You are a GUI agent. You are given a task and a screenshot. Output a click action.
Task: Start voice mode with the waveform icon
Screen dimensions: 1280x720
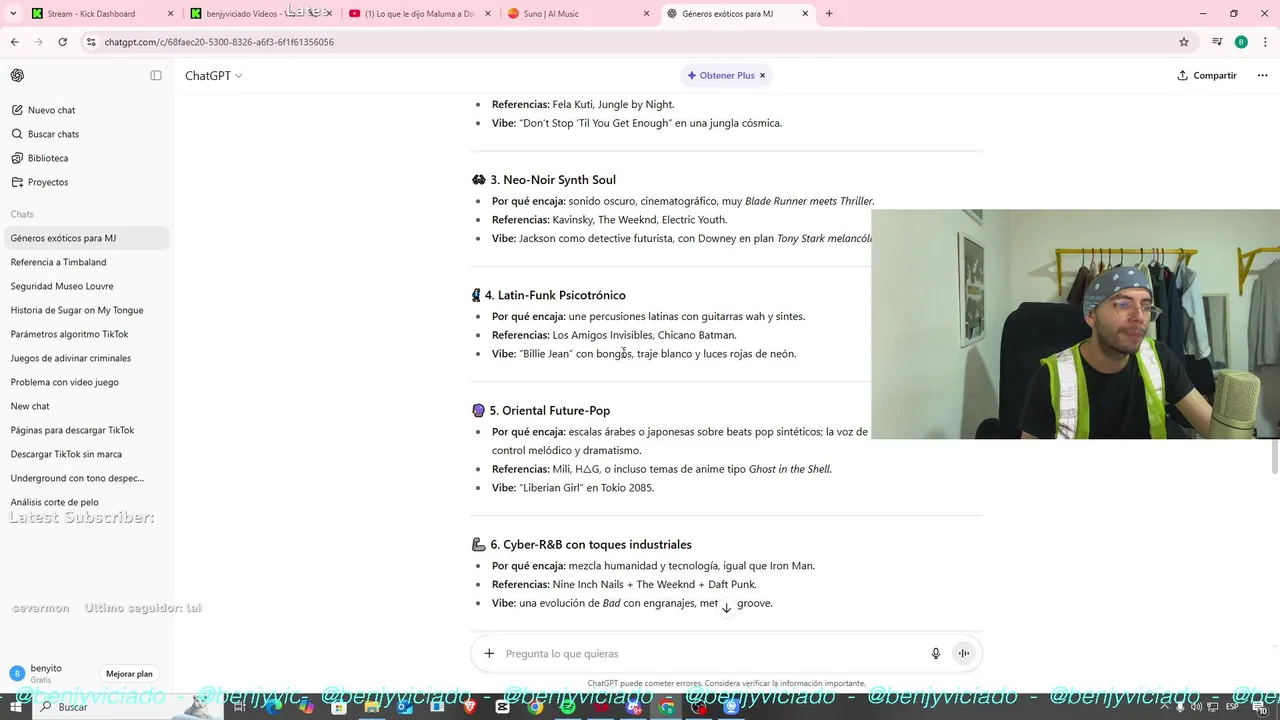pyautogui.click(x=964, y=653)
